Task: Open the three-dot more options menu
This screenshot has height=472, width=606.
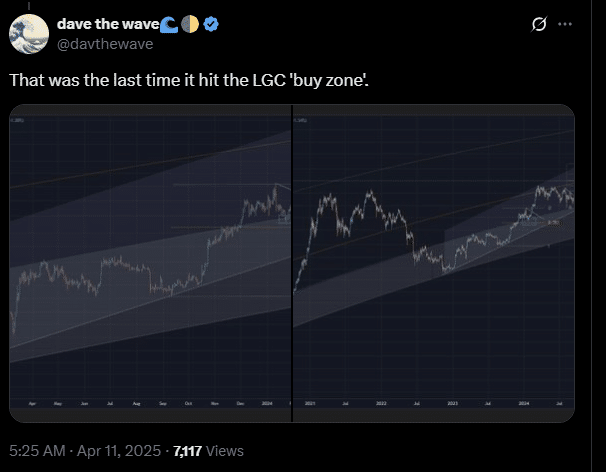Action: [565, 24]
